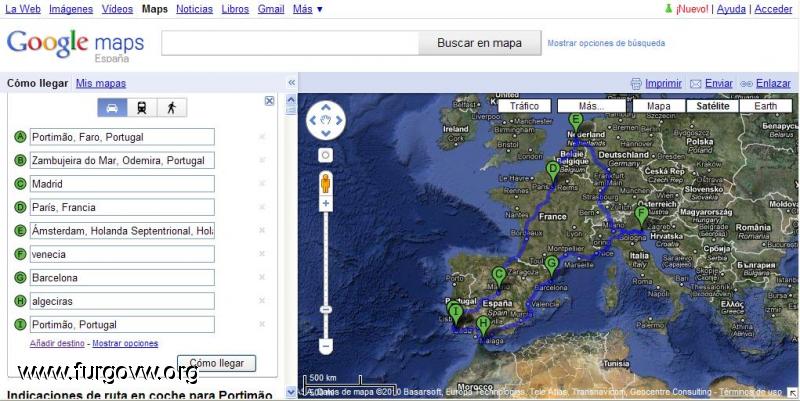Remove the algeciras destination with its X
Screen dimensions: 800x401
tap(262, 301)
